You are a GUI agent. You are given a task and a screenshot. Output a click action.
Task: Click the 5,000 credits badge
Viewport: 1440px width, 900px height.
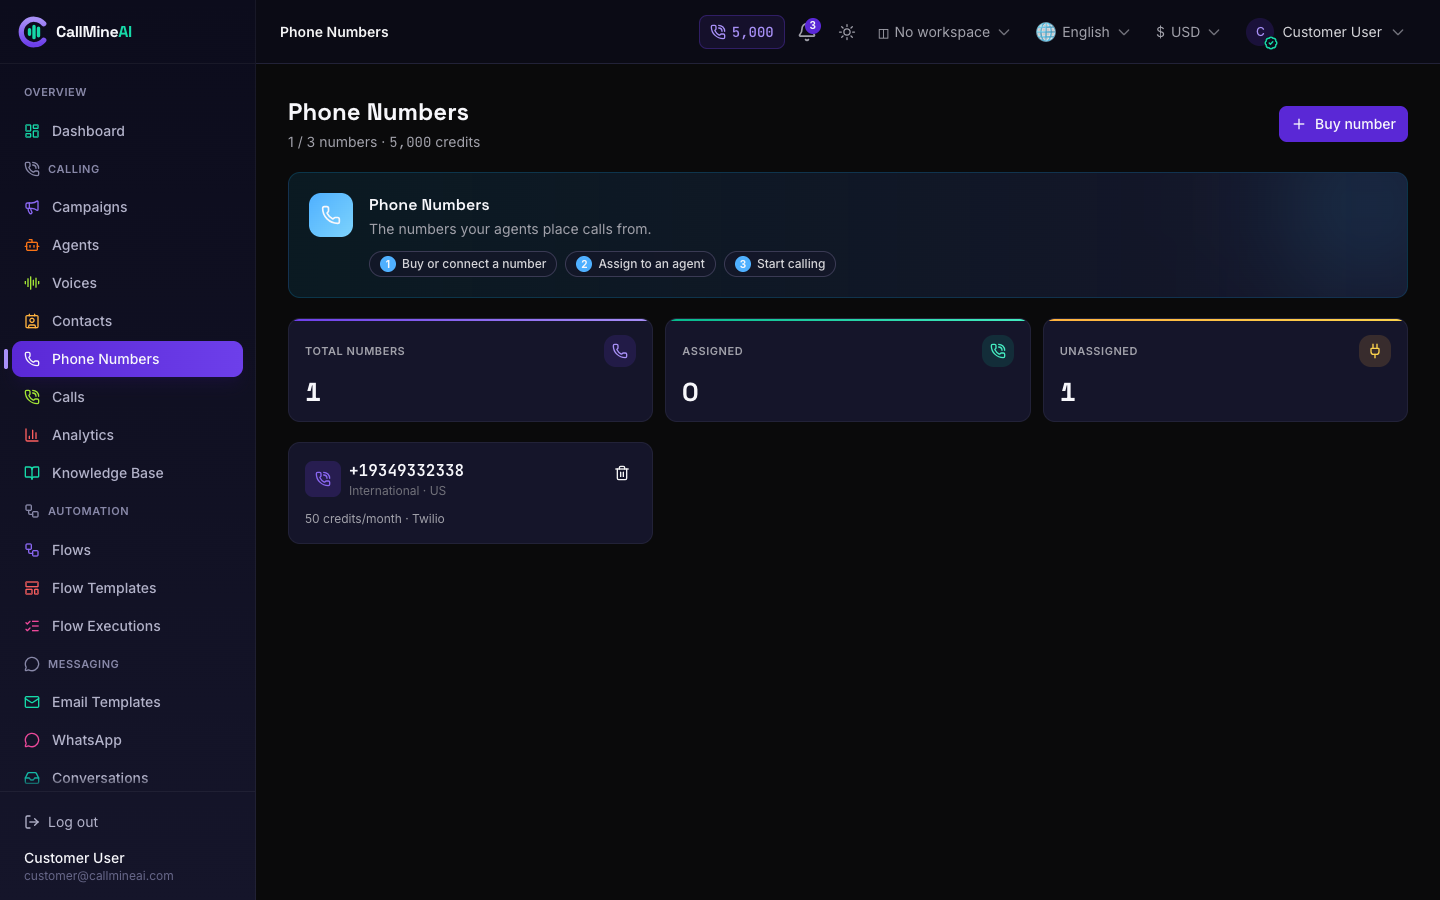click(x=742, y=32)
